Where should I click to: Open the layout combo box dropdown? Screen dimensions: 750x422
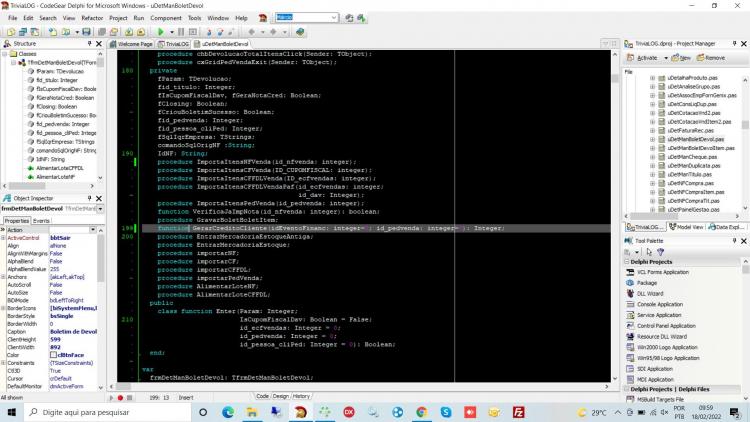[x=333, y=18]
